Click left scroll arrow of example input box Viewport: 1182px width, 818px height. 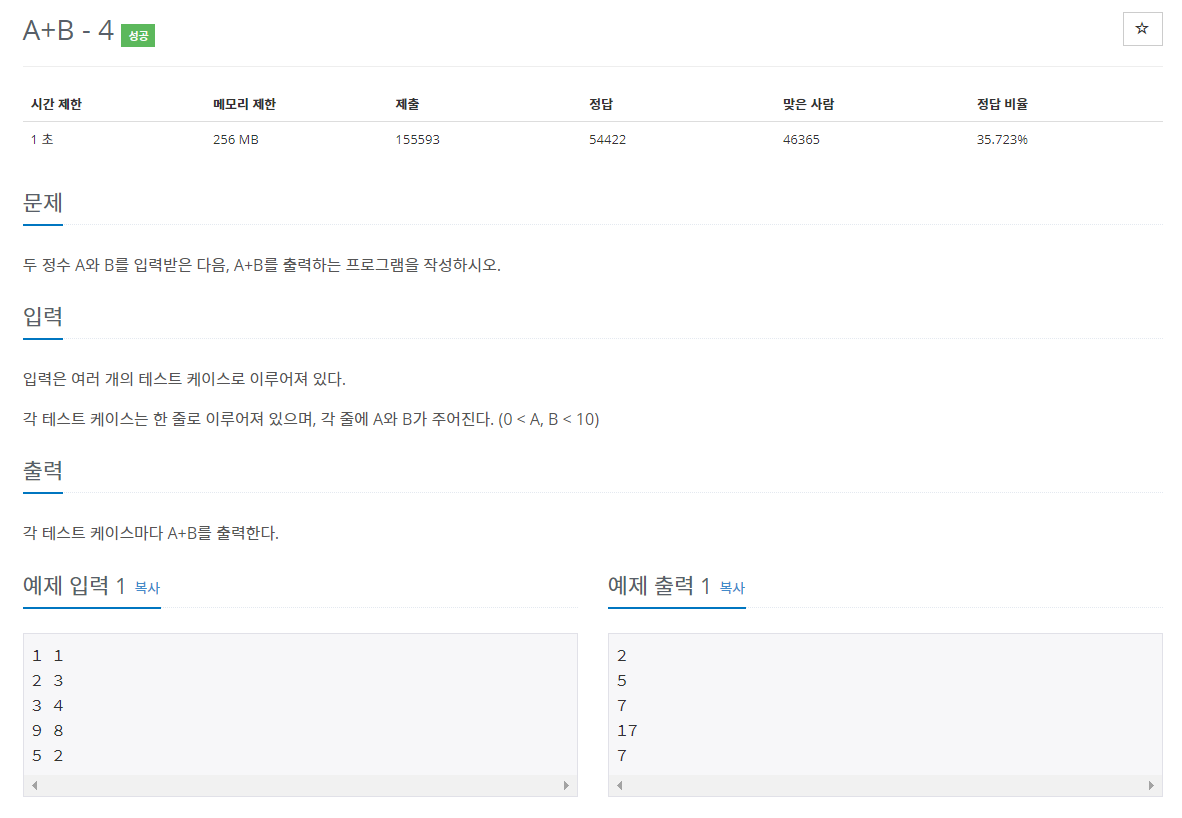click(35, 786)
